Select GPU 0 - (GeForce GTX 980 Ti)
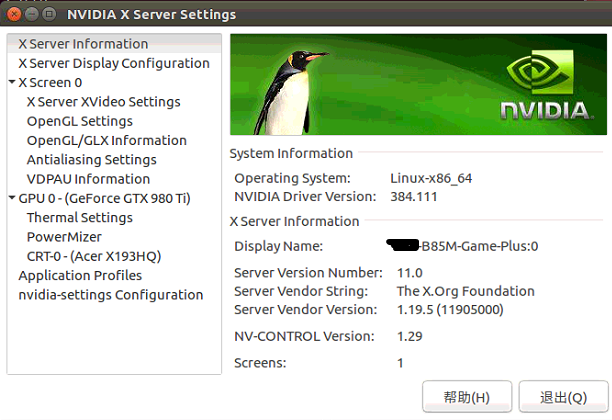Image resolution: width=612 pixels, height=420 pixels. click(104, 198)
